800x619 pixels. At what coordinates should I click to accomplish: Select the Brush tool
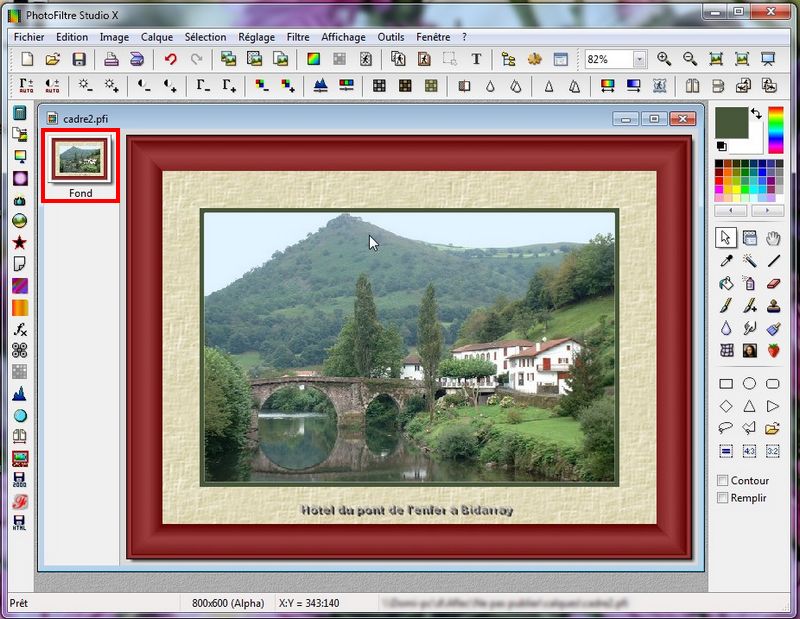tap(726, 305)
